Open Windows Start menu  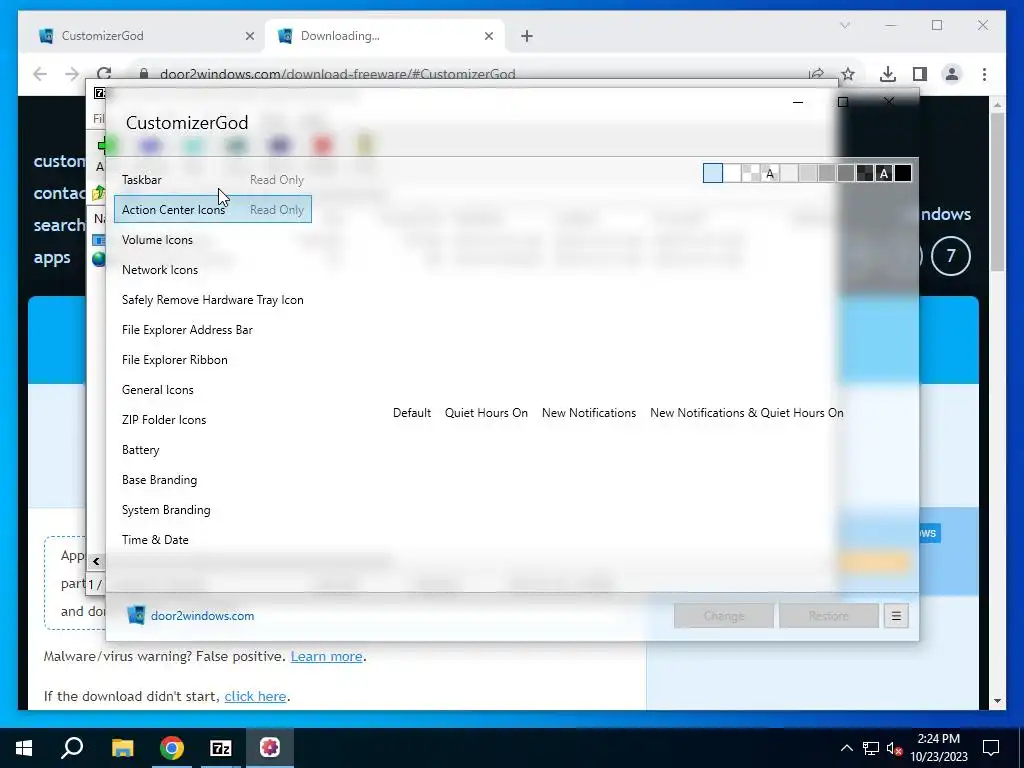(24, 748)
